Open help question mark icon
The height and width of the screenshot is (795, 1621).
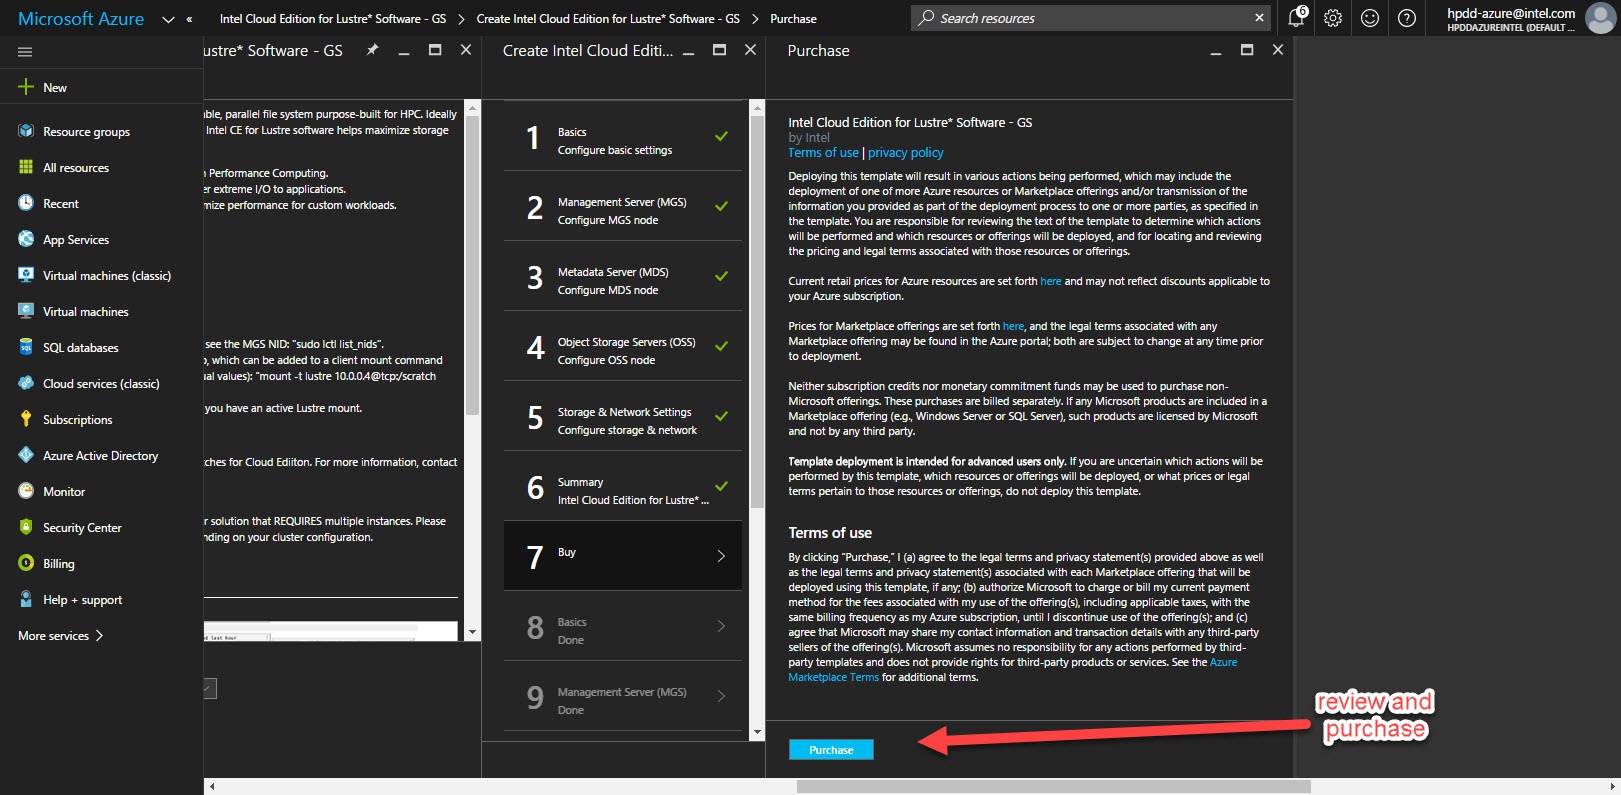click(x=1407, y=18)
